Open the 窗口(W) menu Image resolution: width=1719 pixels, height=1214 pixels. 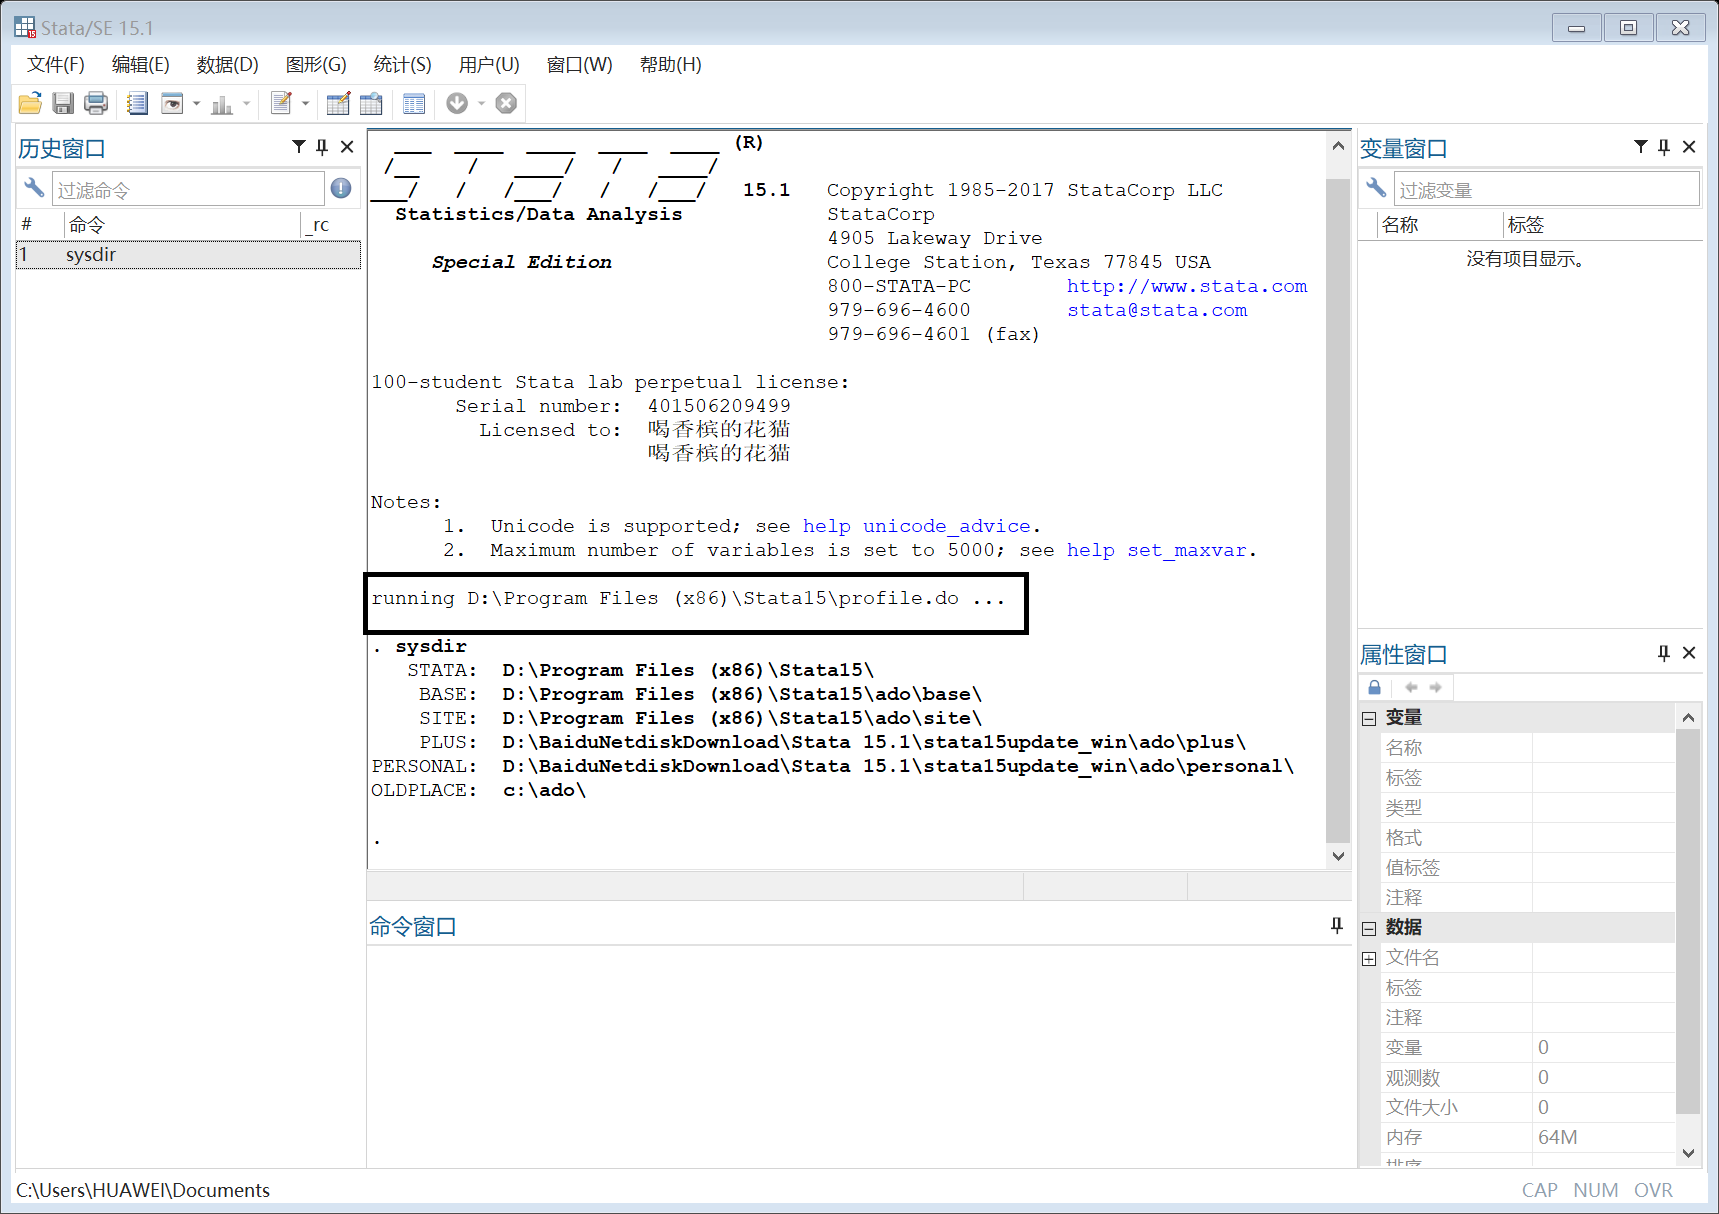point(580,65)
